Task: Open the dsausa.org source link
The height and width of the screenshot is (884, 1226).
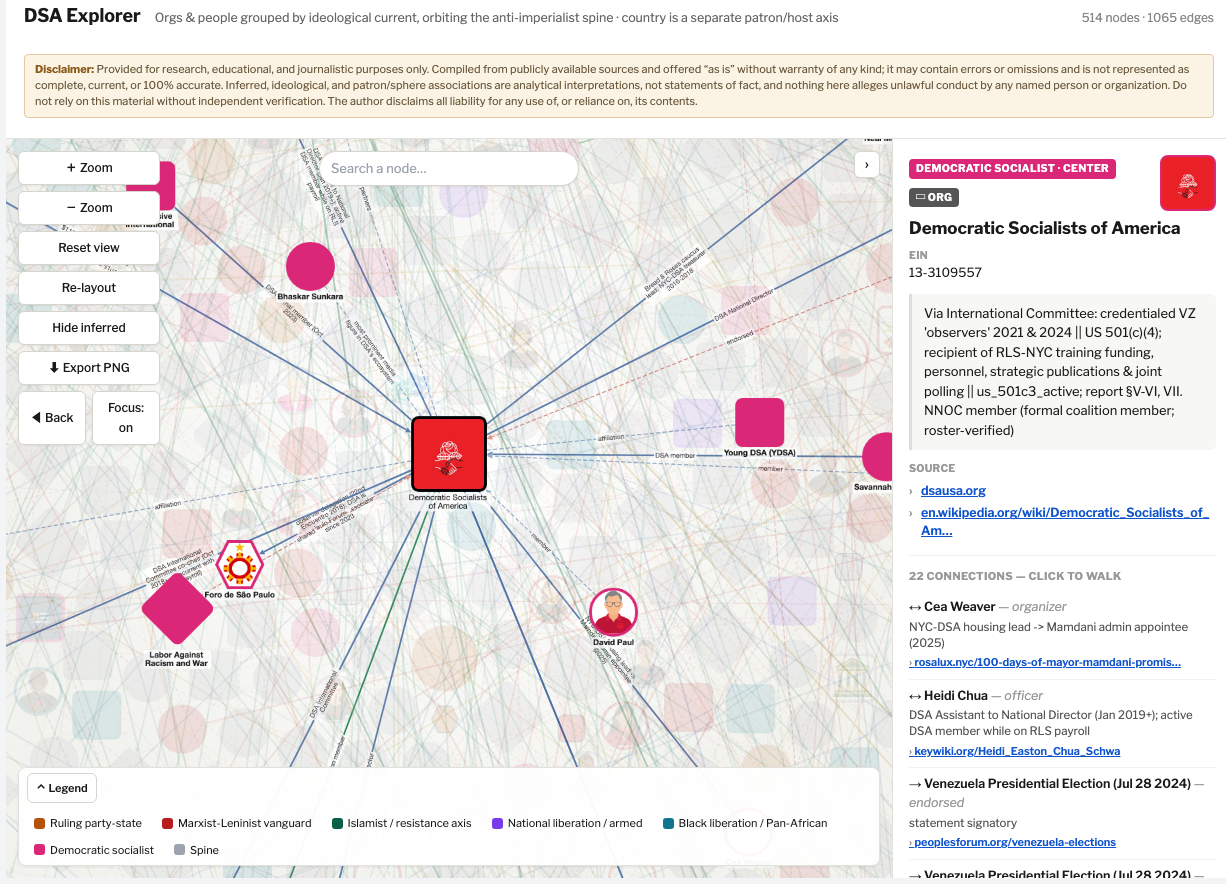Action: click(x=953, y=491)
